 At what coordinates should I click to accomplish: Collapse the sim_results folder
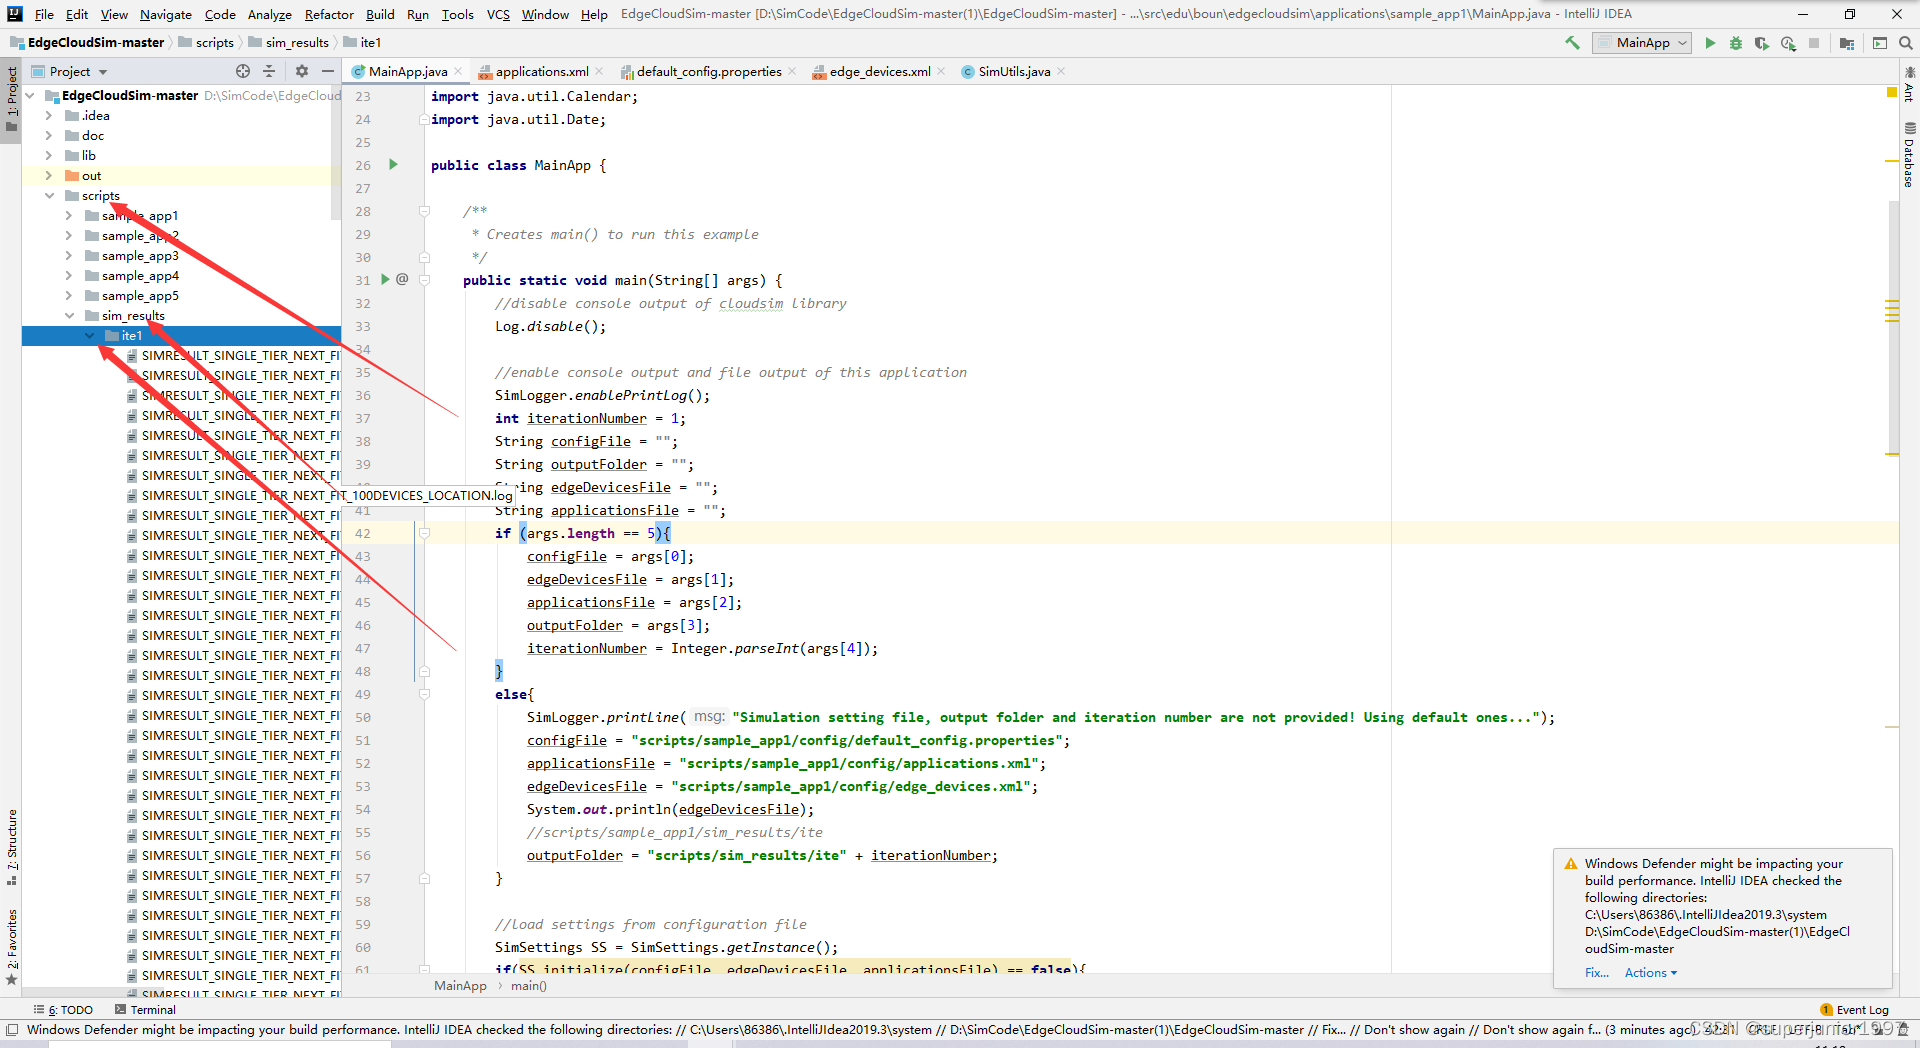68,316
